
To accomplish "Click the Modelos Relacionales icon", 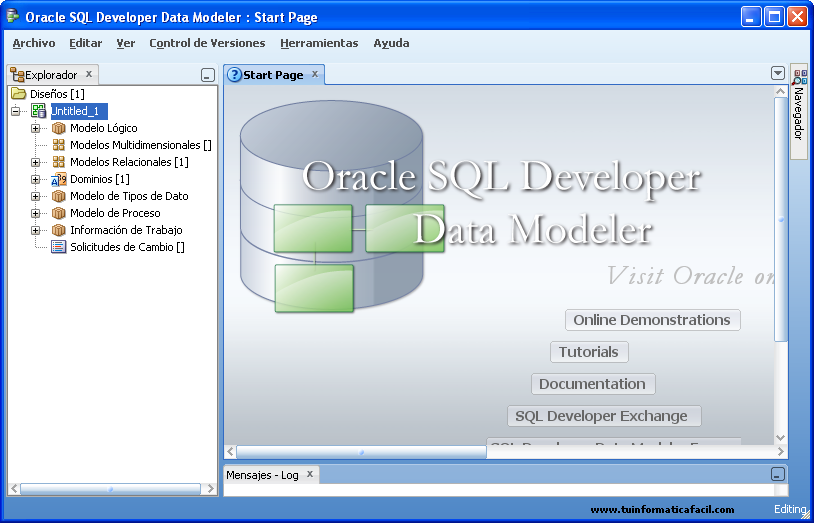I will (x=59, y=162).
